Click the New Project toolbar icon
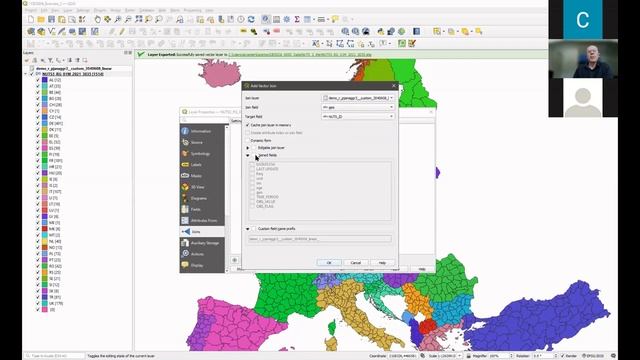This screenshot has height=360, width=640. (x=31, y=19)
